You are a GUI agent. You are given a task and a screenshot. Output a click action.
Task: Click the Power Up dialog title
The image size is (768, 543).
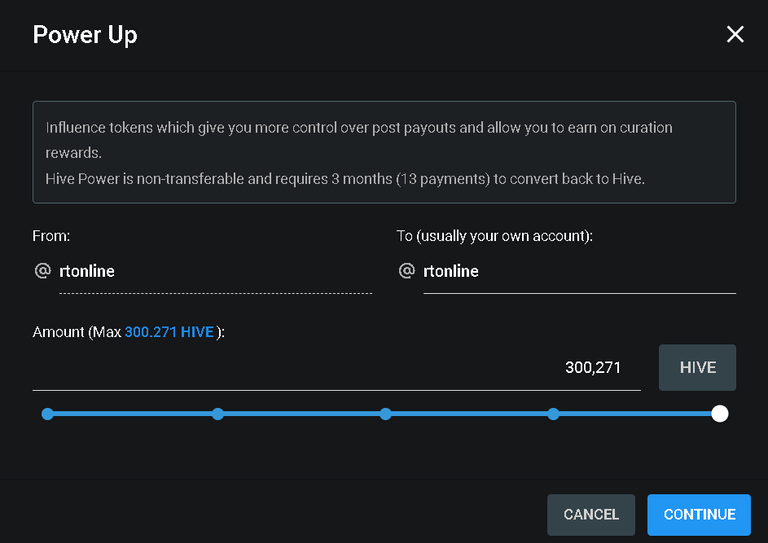pyautogui.click(x=85, y=35)
